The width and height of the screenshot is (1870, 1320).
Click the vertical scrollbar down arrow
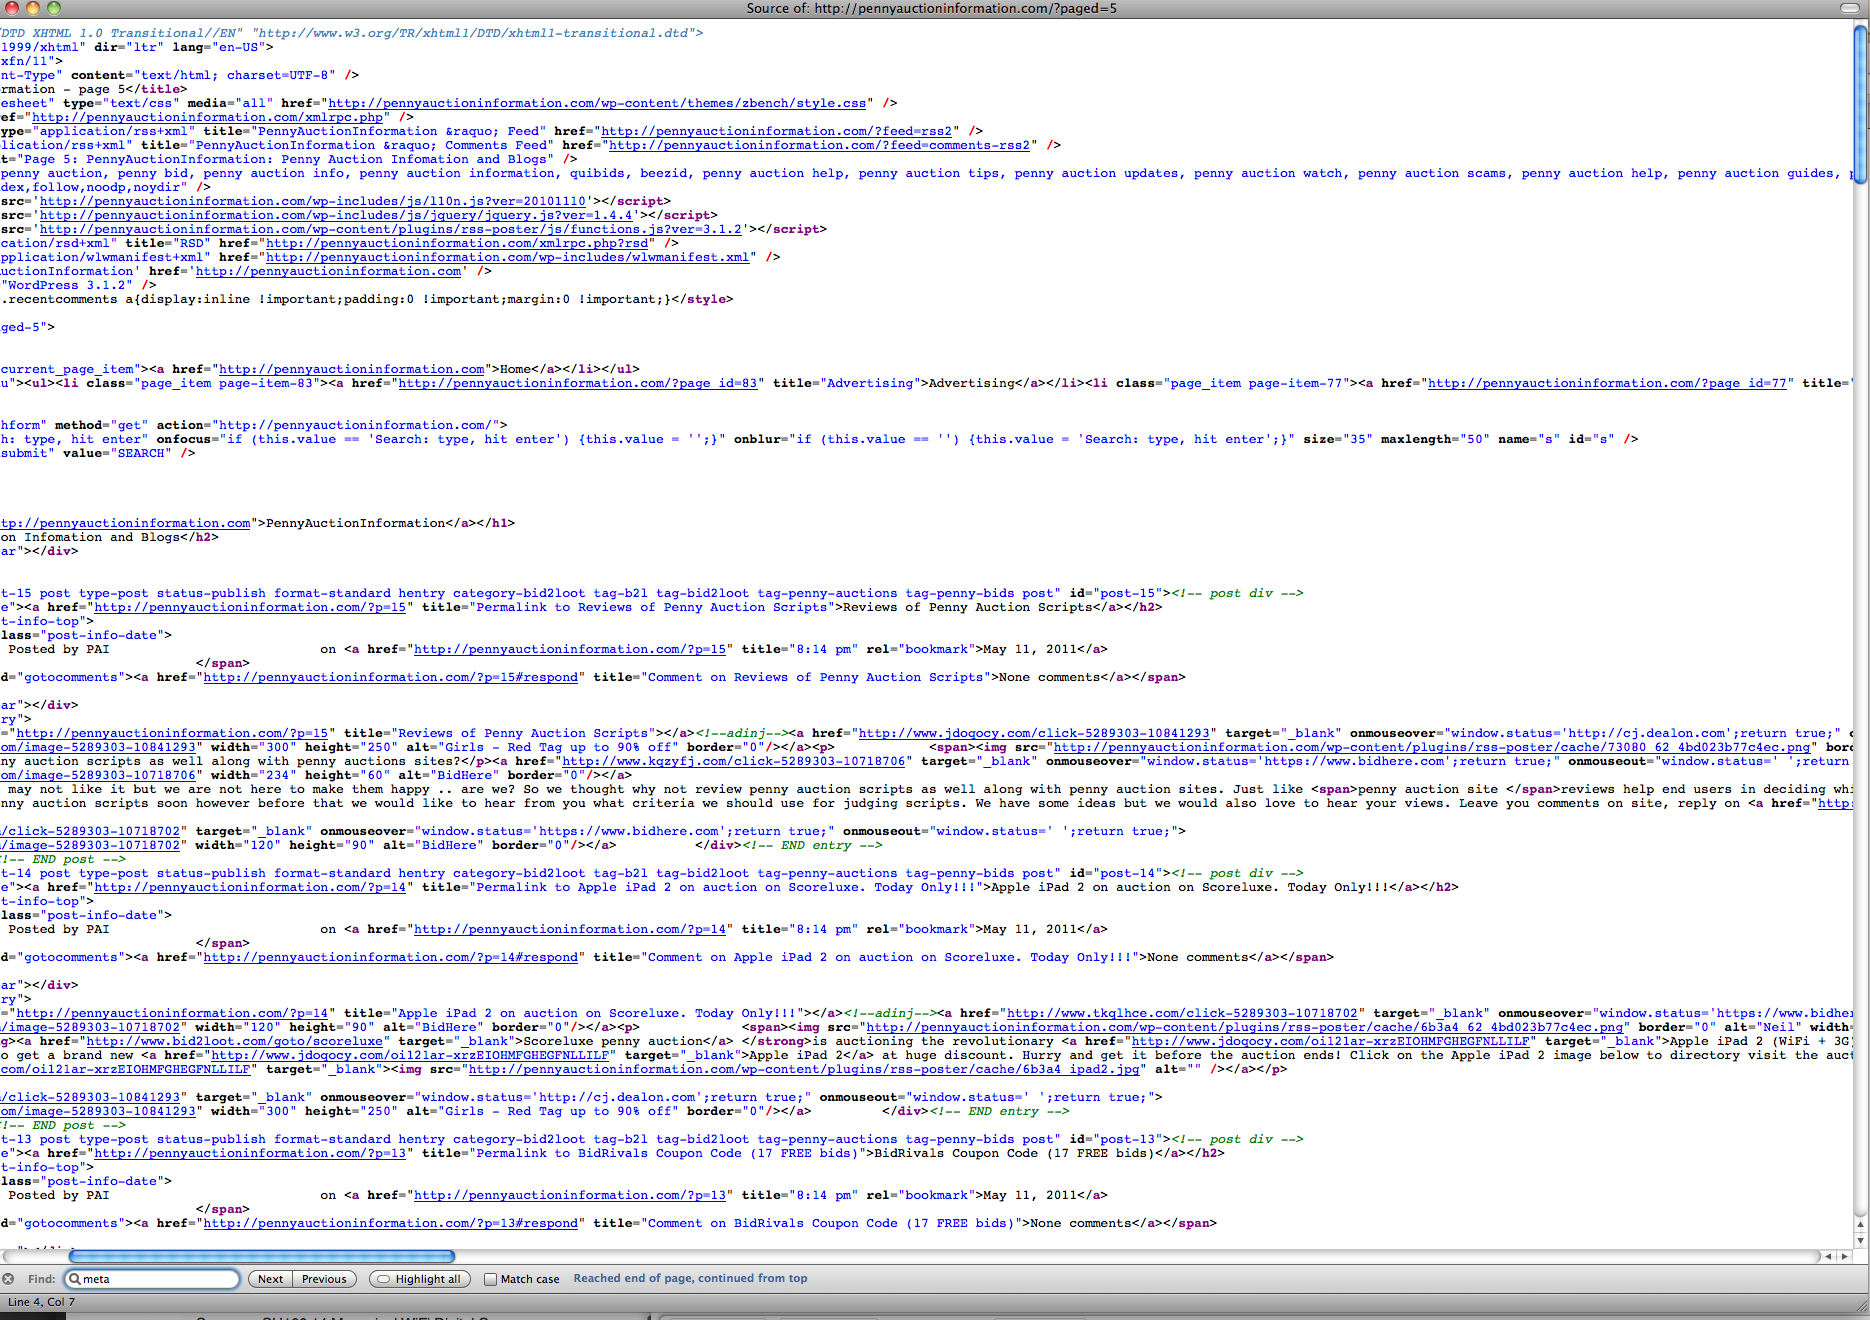click(x=1861, y=1240)
